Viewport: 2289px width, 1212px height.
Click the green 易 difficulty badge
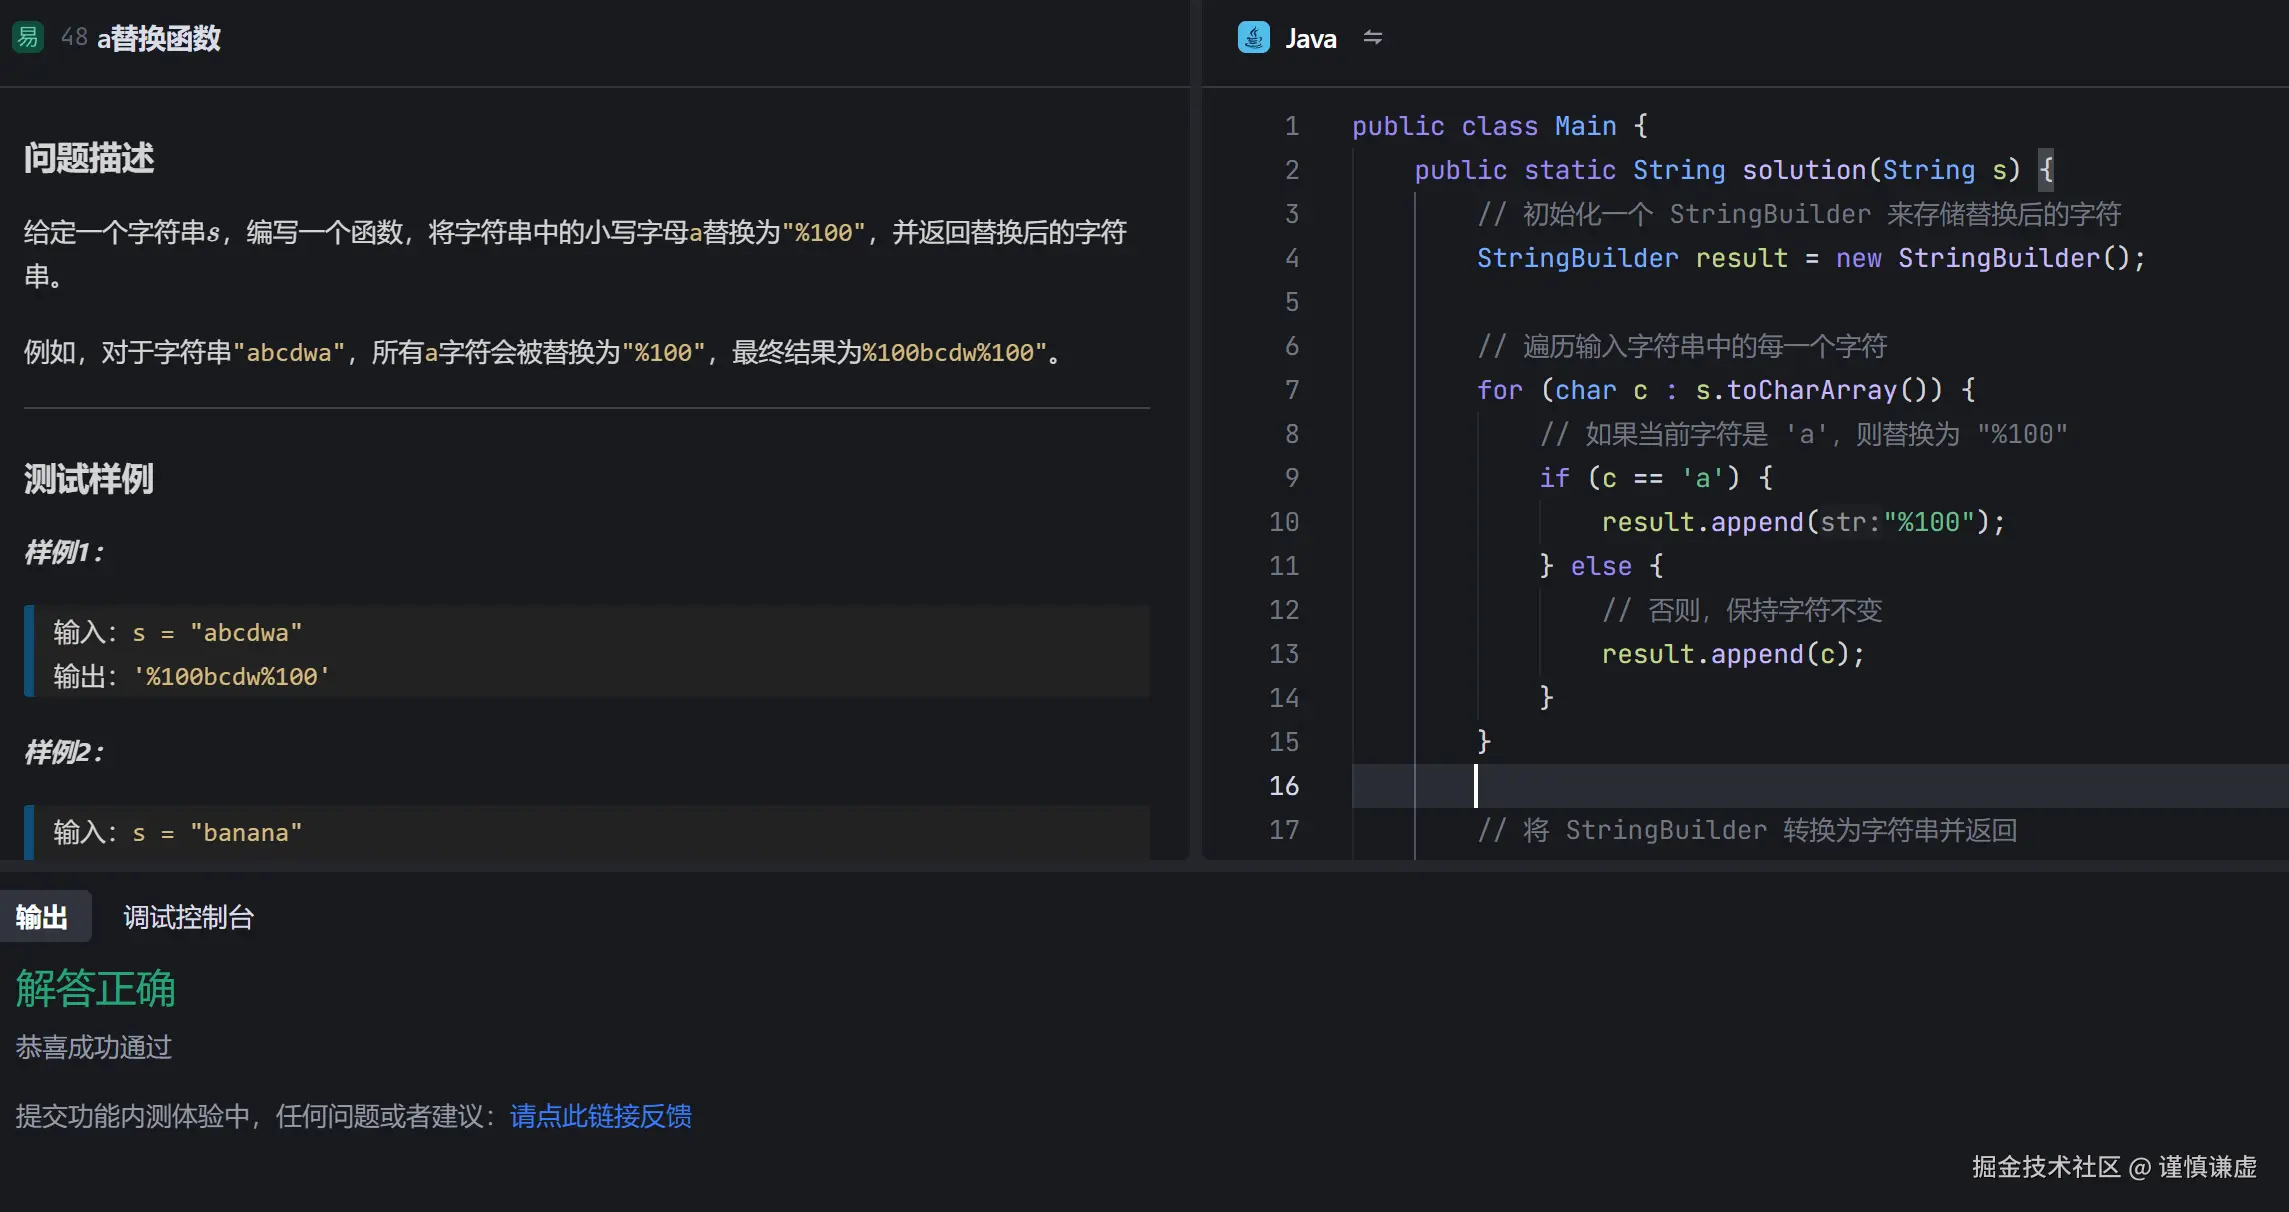(28, 38)
